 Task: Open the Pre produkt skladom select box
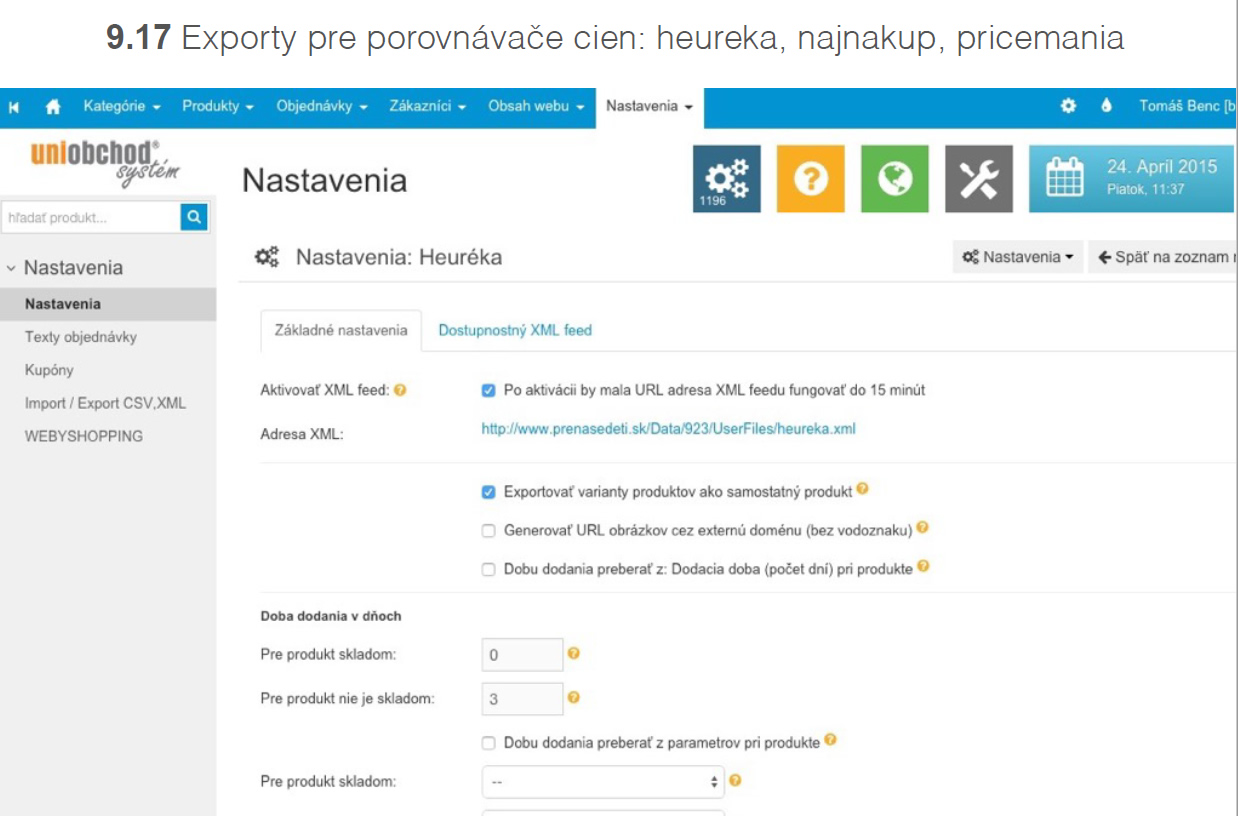tap(603, 781)
